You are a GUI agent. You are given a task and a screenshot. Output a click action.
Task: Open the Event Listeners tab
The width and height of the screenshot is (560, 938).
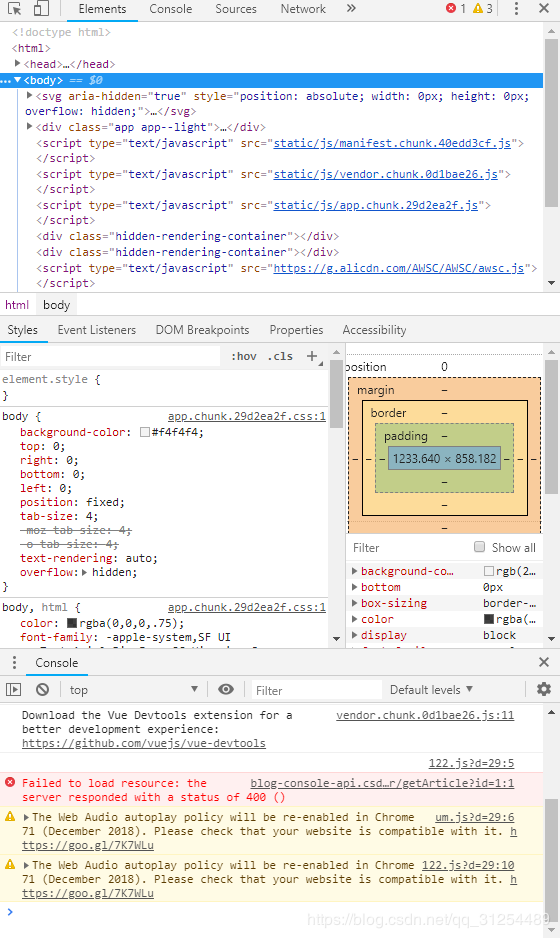[96, 330]
